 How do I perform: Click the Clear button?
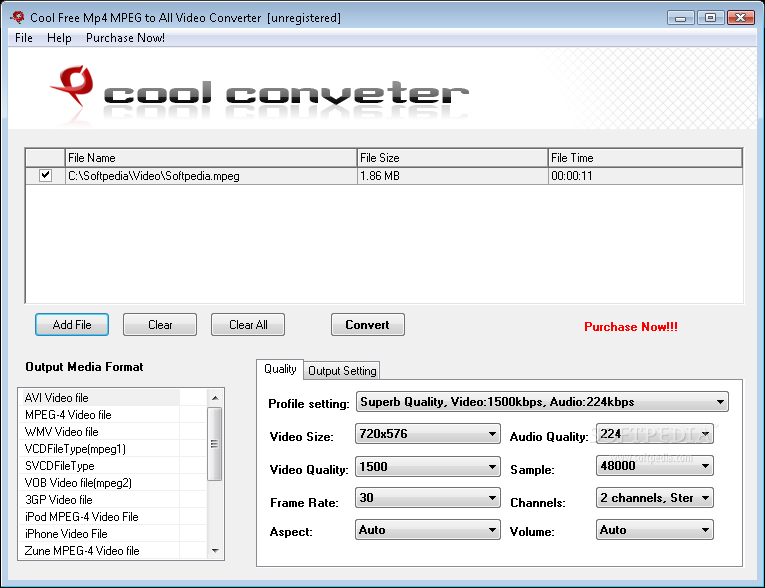(160, 324)
